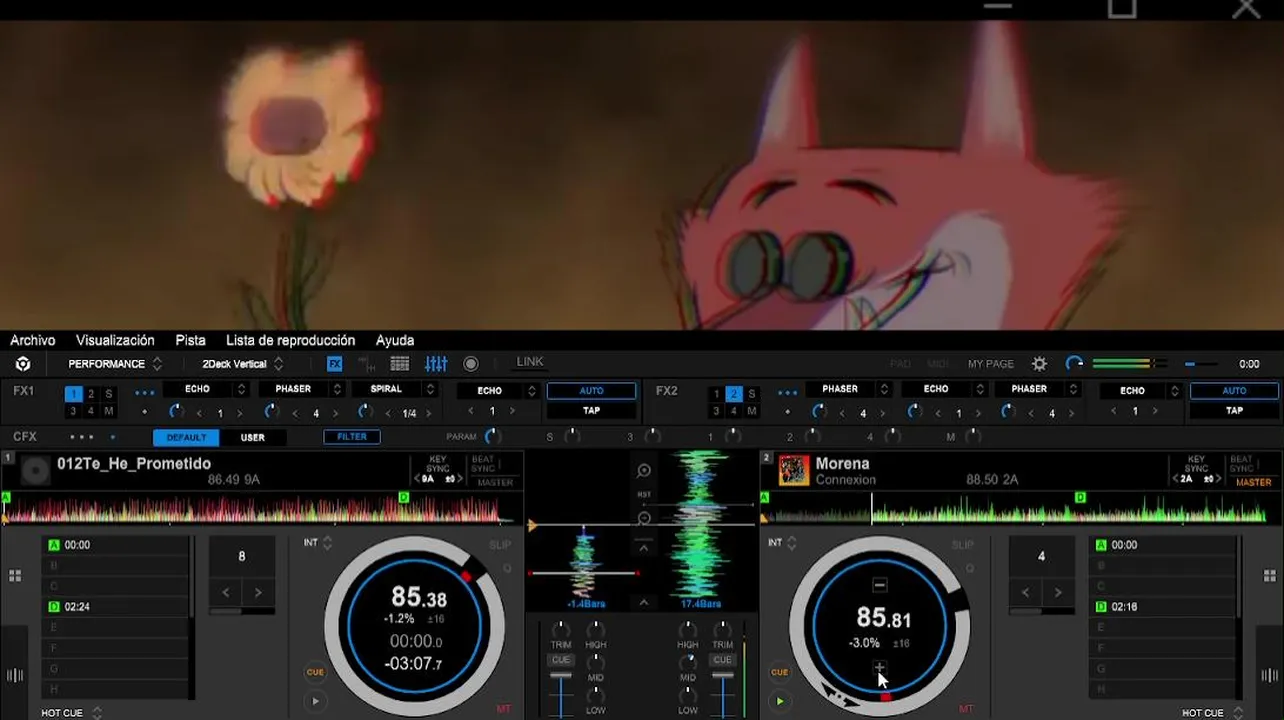This screenshot has width=1284, height=720.
Task: Click the deck 1 orange CUE button
Action: point(315,672)
